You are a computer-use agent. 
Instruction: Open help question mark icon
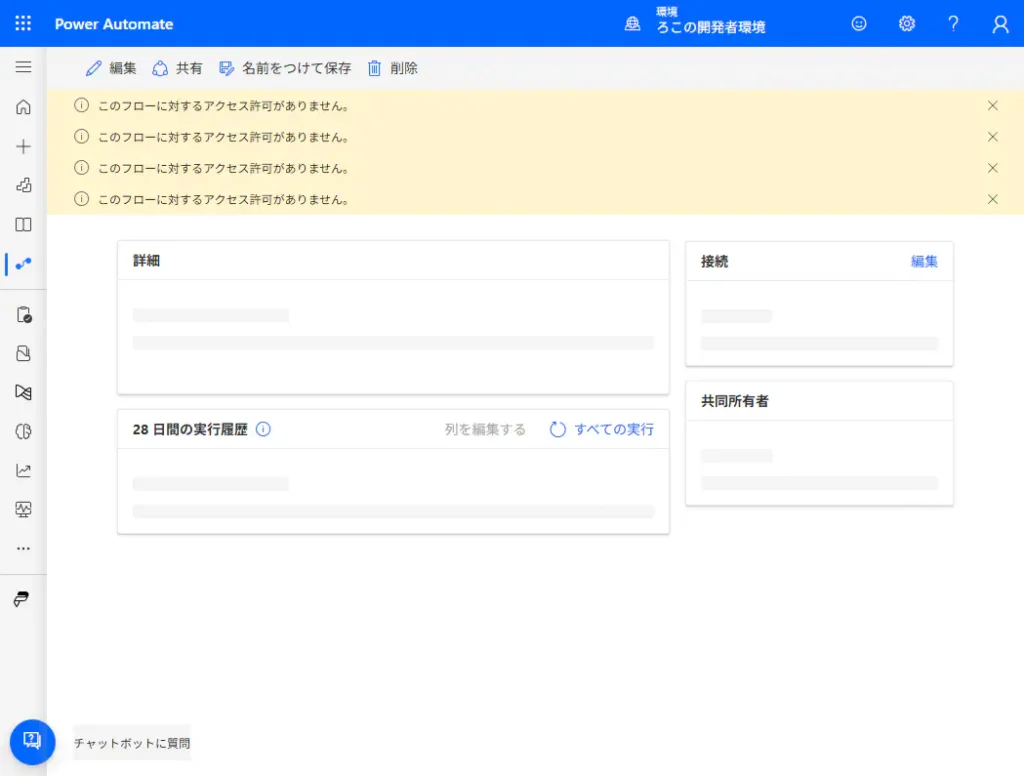[x=953, y=24]
